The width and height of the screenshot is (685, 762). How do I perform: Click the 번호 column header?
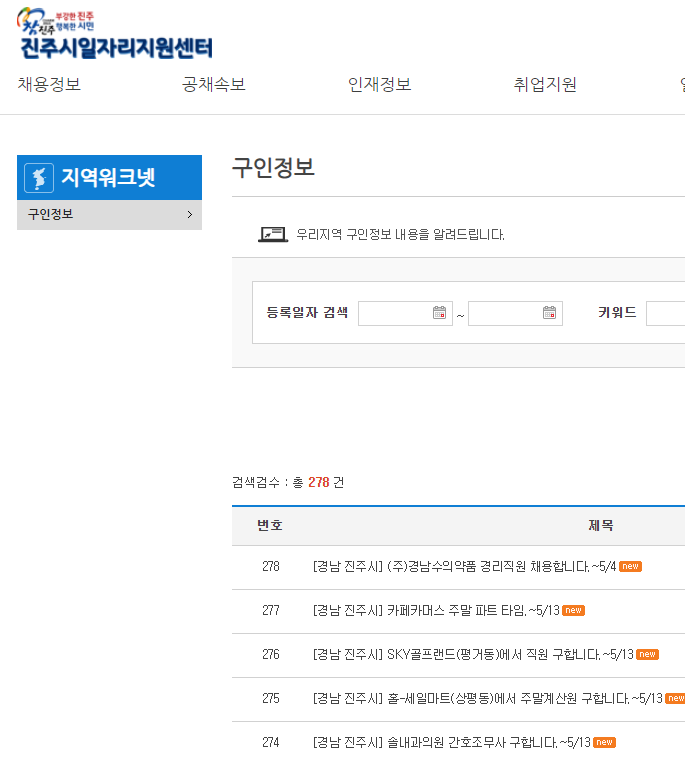click(x=270, y=525)
